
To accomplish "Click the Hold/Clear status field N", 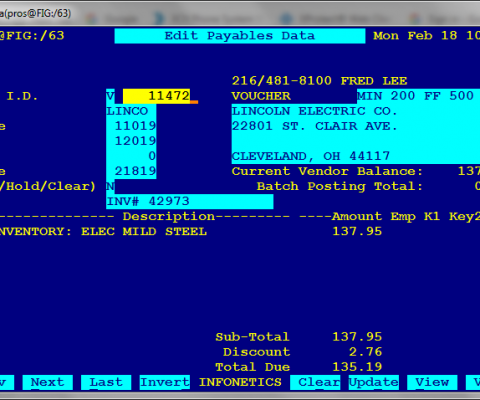I will coord(110,186).
